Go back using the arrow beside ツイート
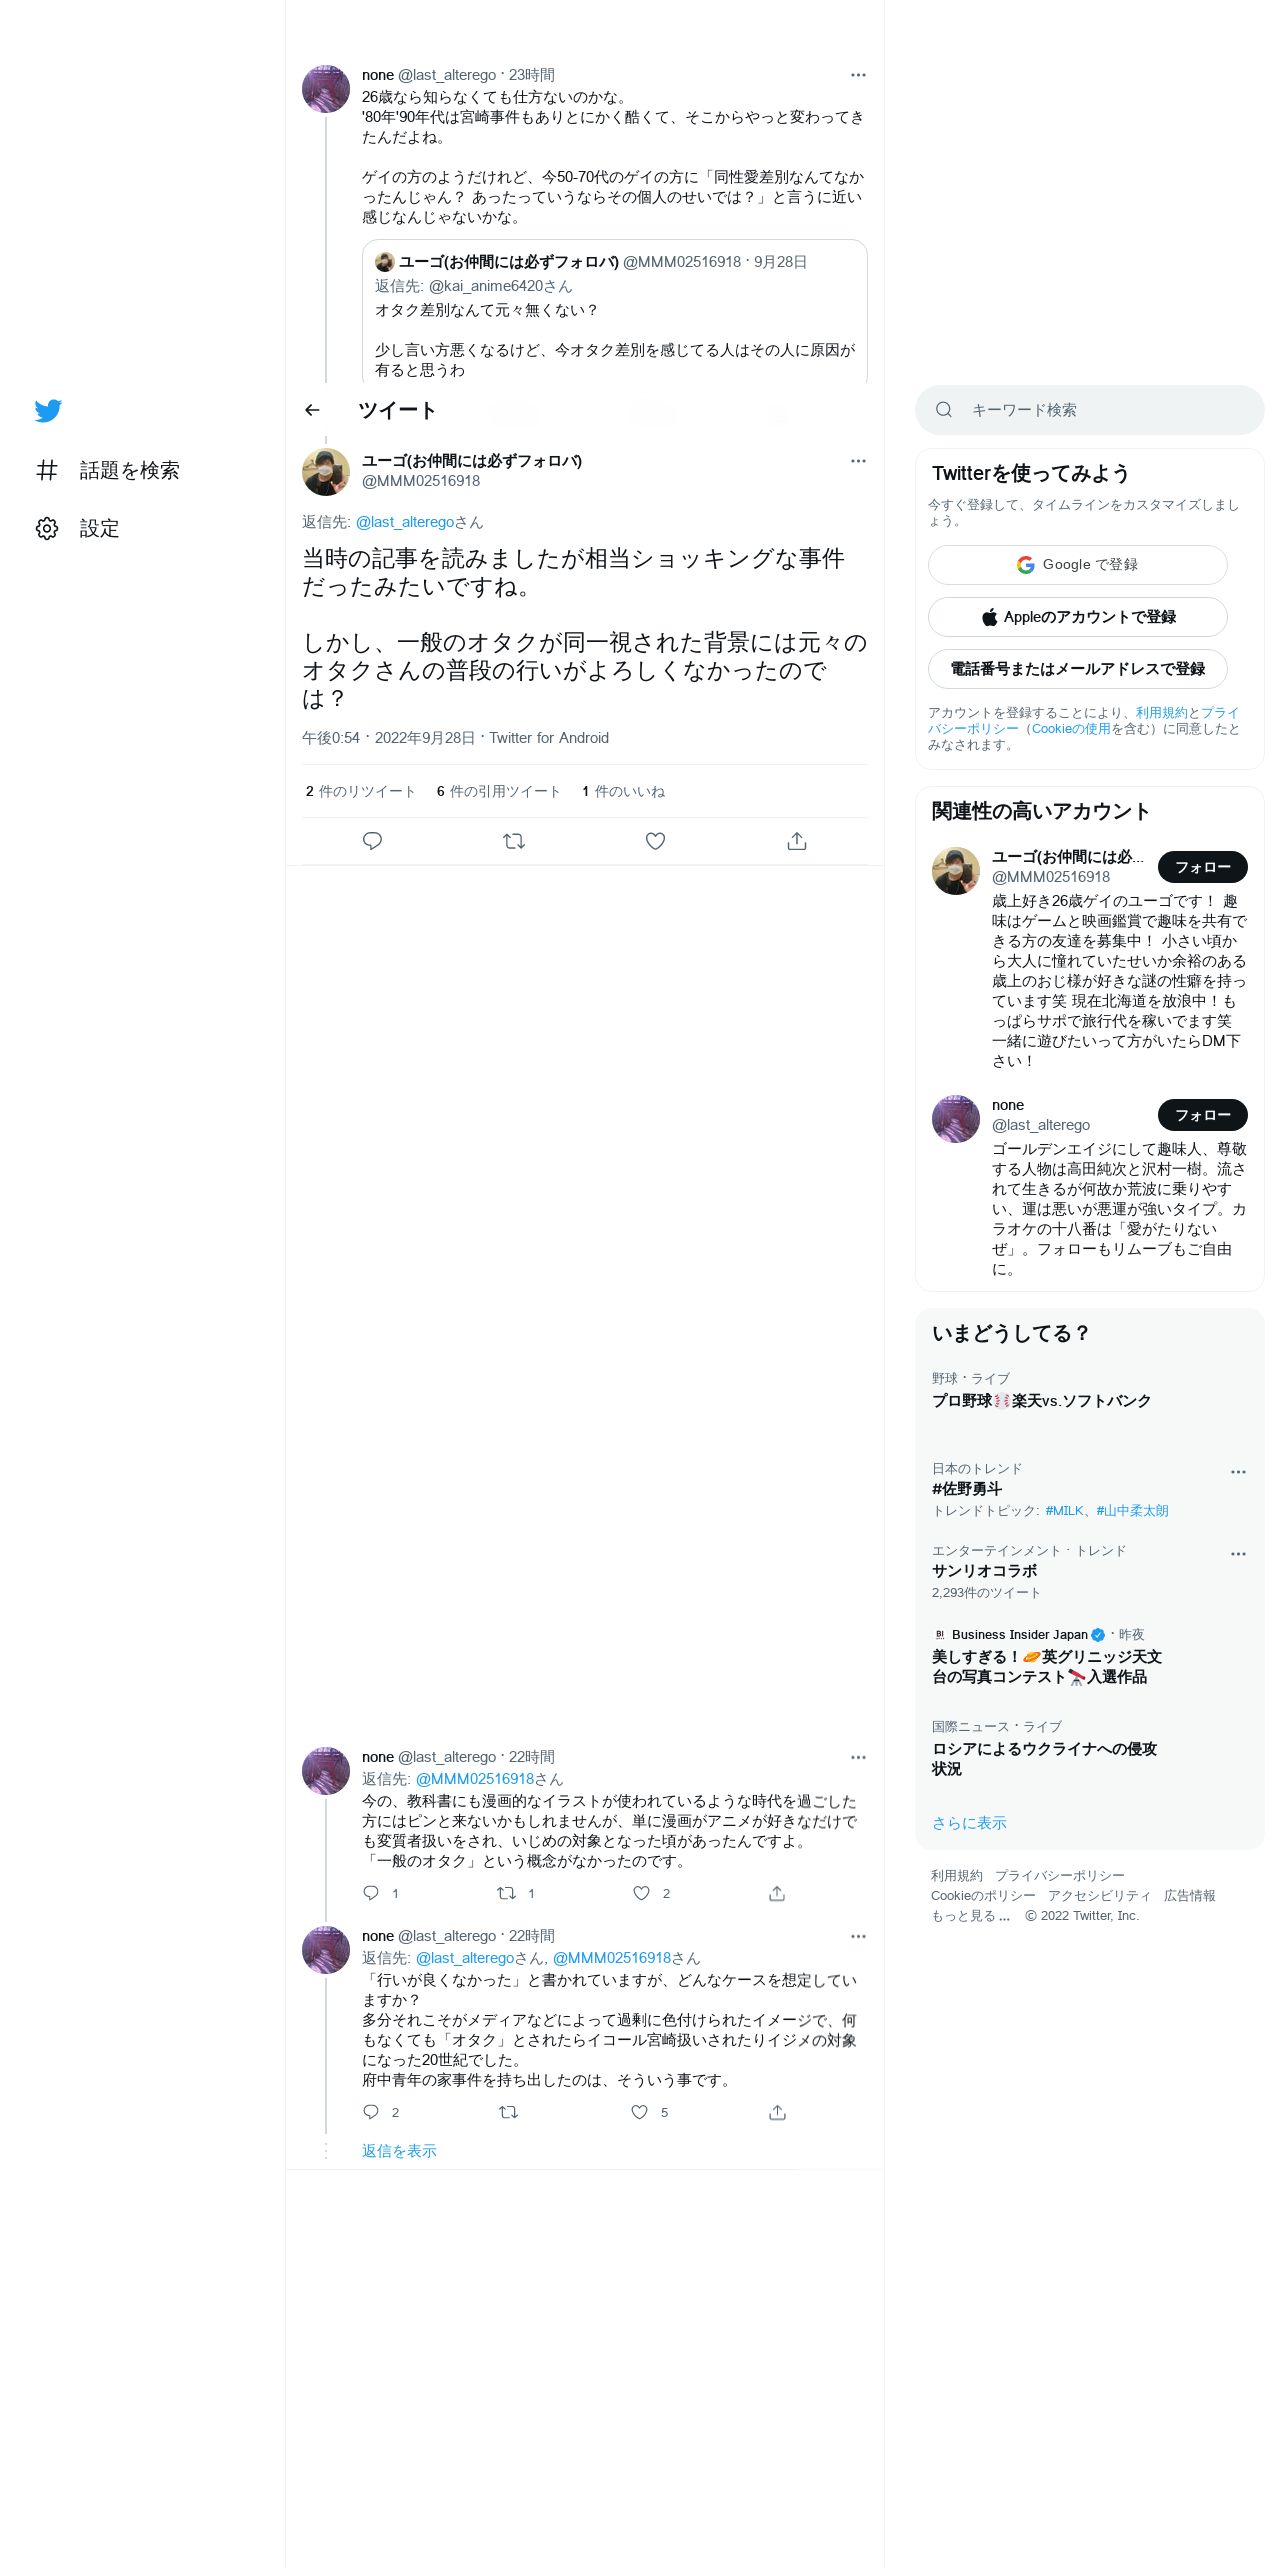Screen dimensions: 1284x2568 312,410
